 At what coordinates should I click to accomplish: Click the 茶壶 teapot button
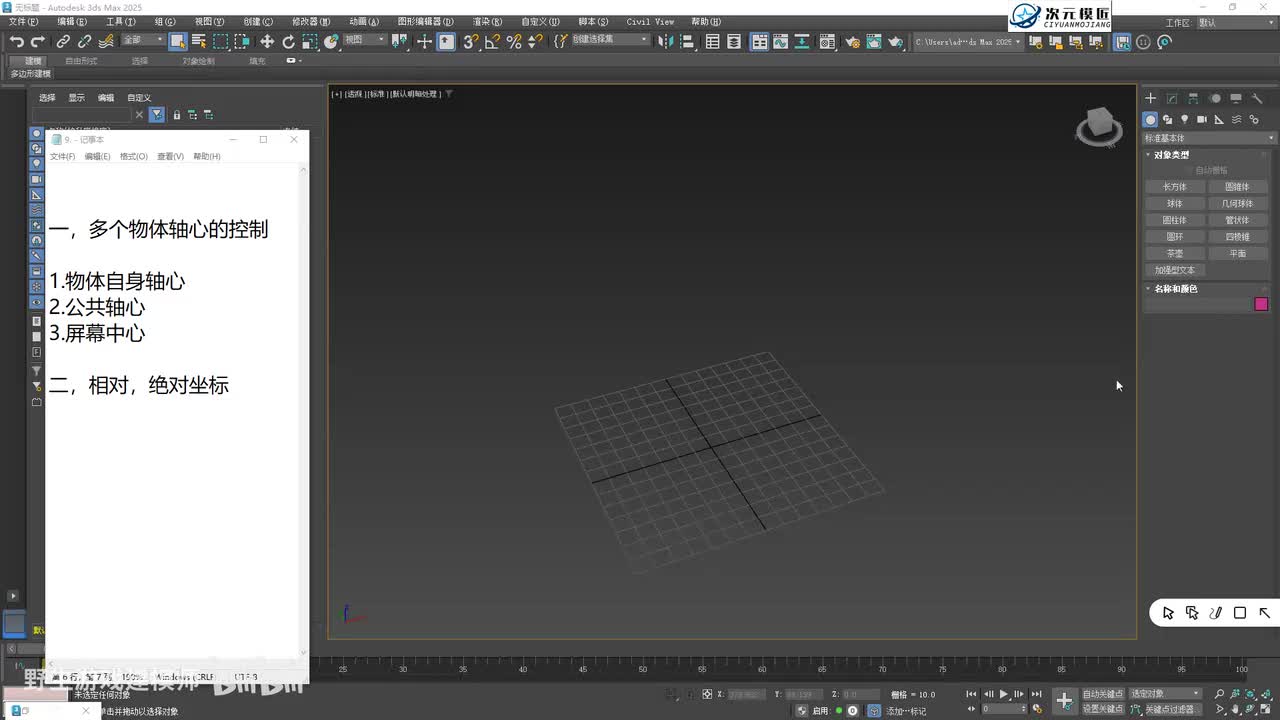(x=1175, y=253)
